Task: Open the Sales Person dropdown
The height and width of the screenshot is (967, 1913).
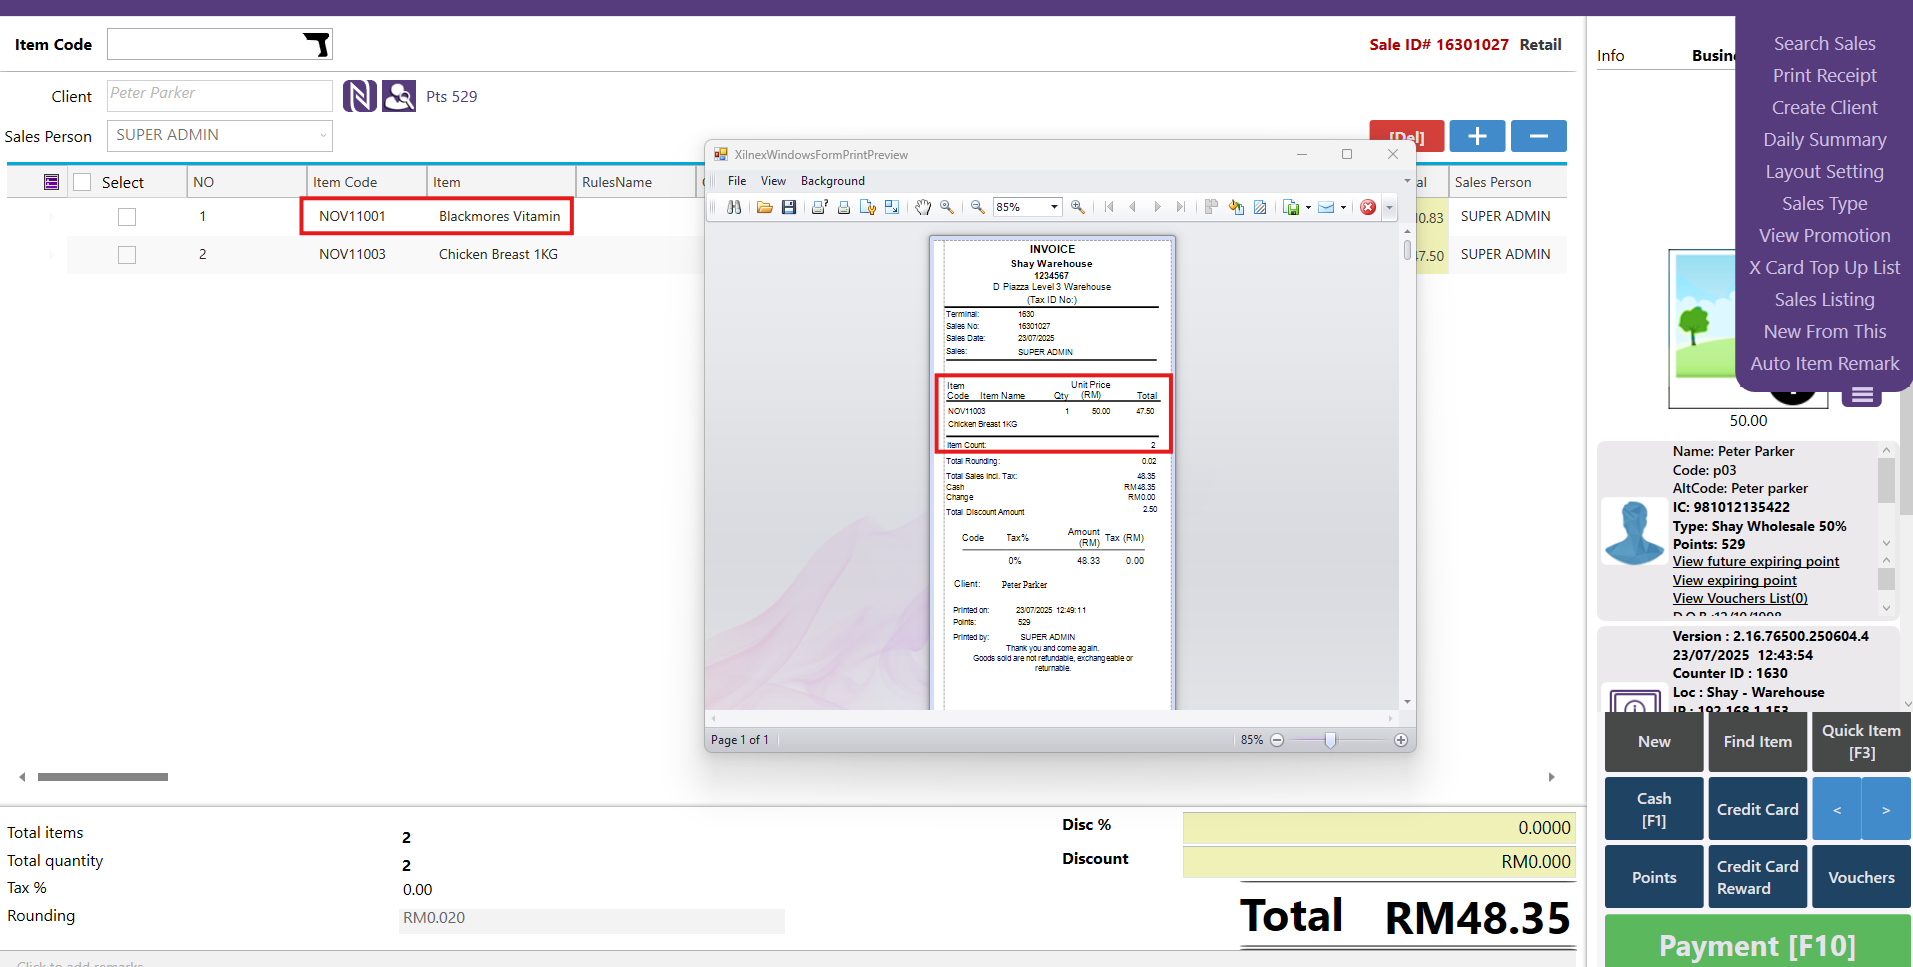Action: tap(323, 136)
